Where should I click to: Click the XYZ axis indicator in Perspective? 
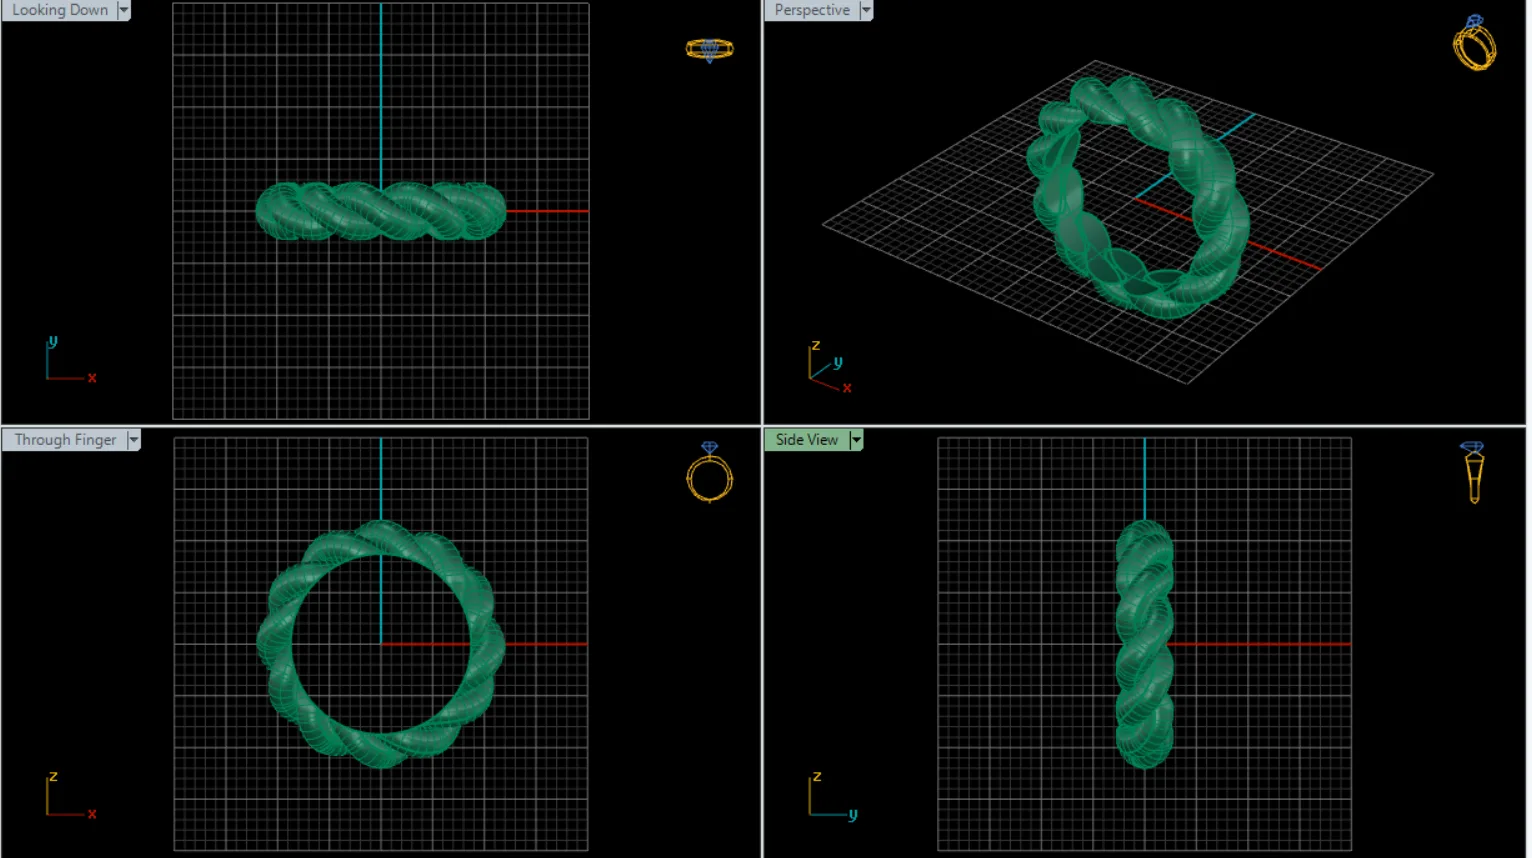click(830, 367)
